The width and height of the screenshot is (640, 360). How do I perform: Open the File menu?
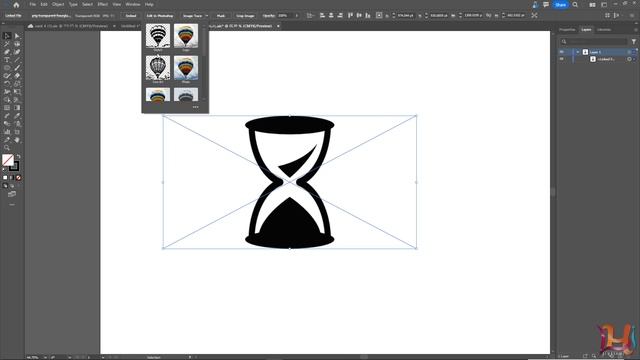click(32, 4)
